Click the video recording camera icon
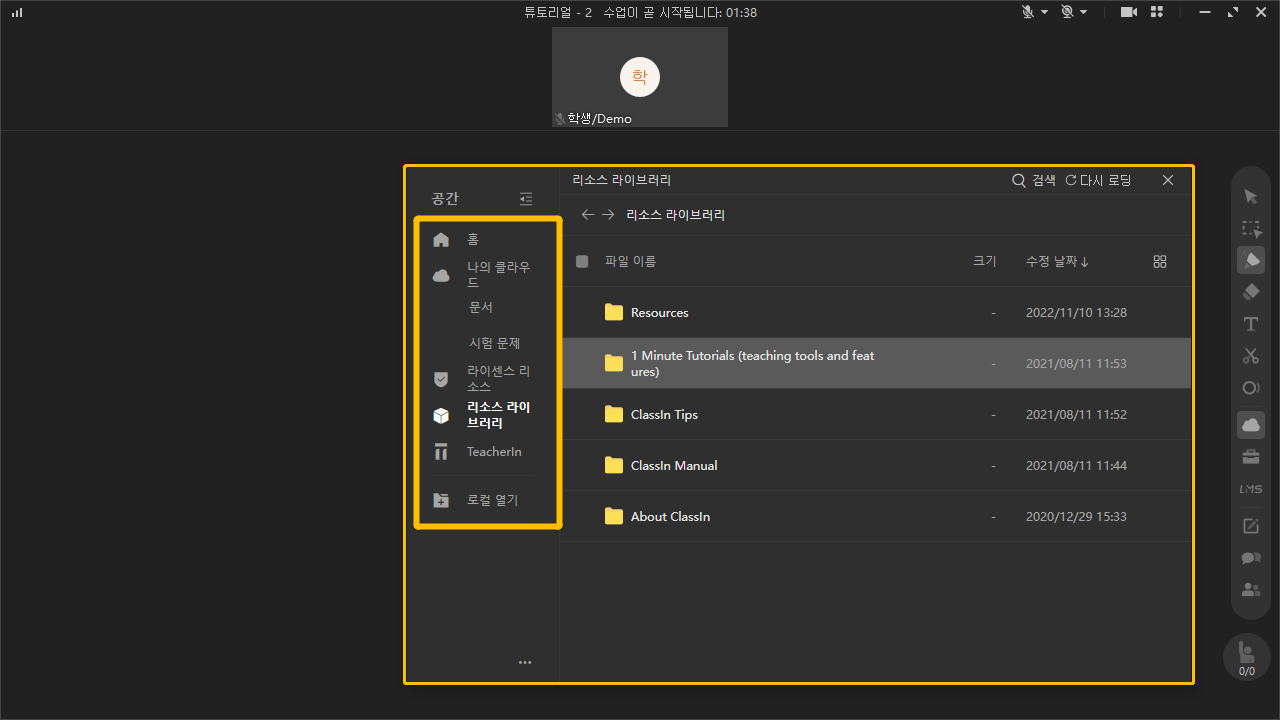Image resolution: width=1280 pixels, height=720 pixels. click(x=1129, y=12)
